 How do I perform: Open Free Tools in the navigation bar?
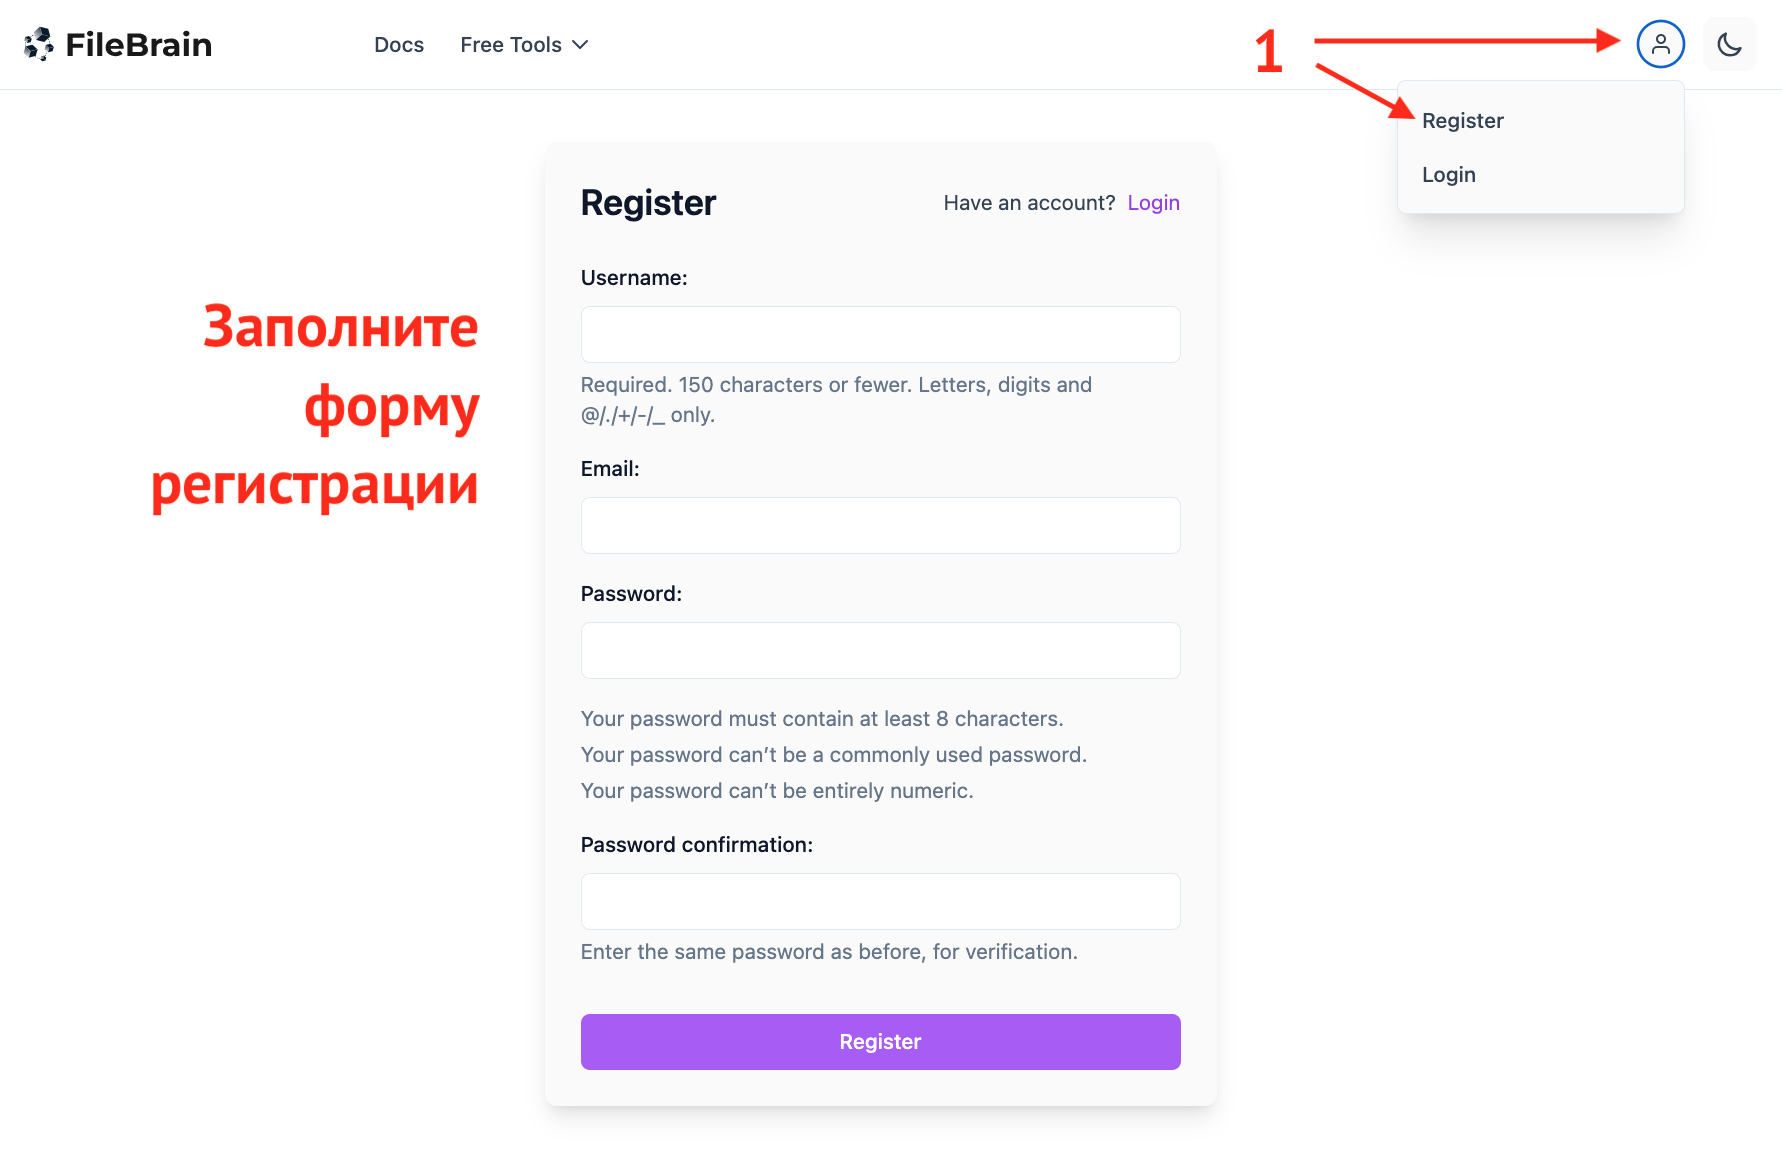coord(511,45)
